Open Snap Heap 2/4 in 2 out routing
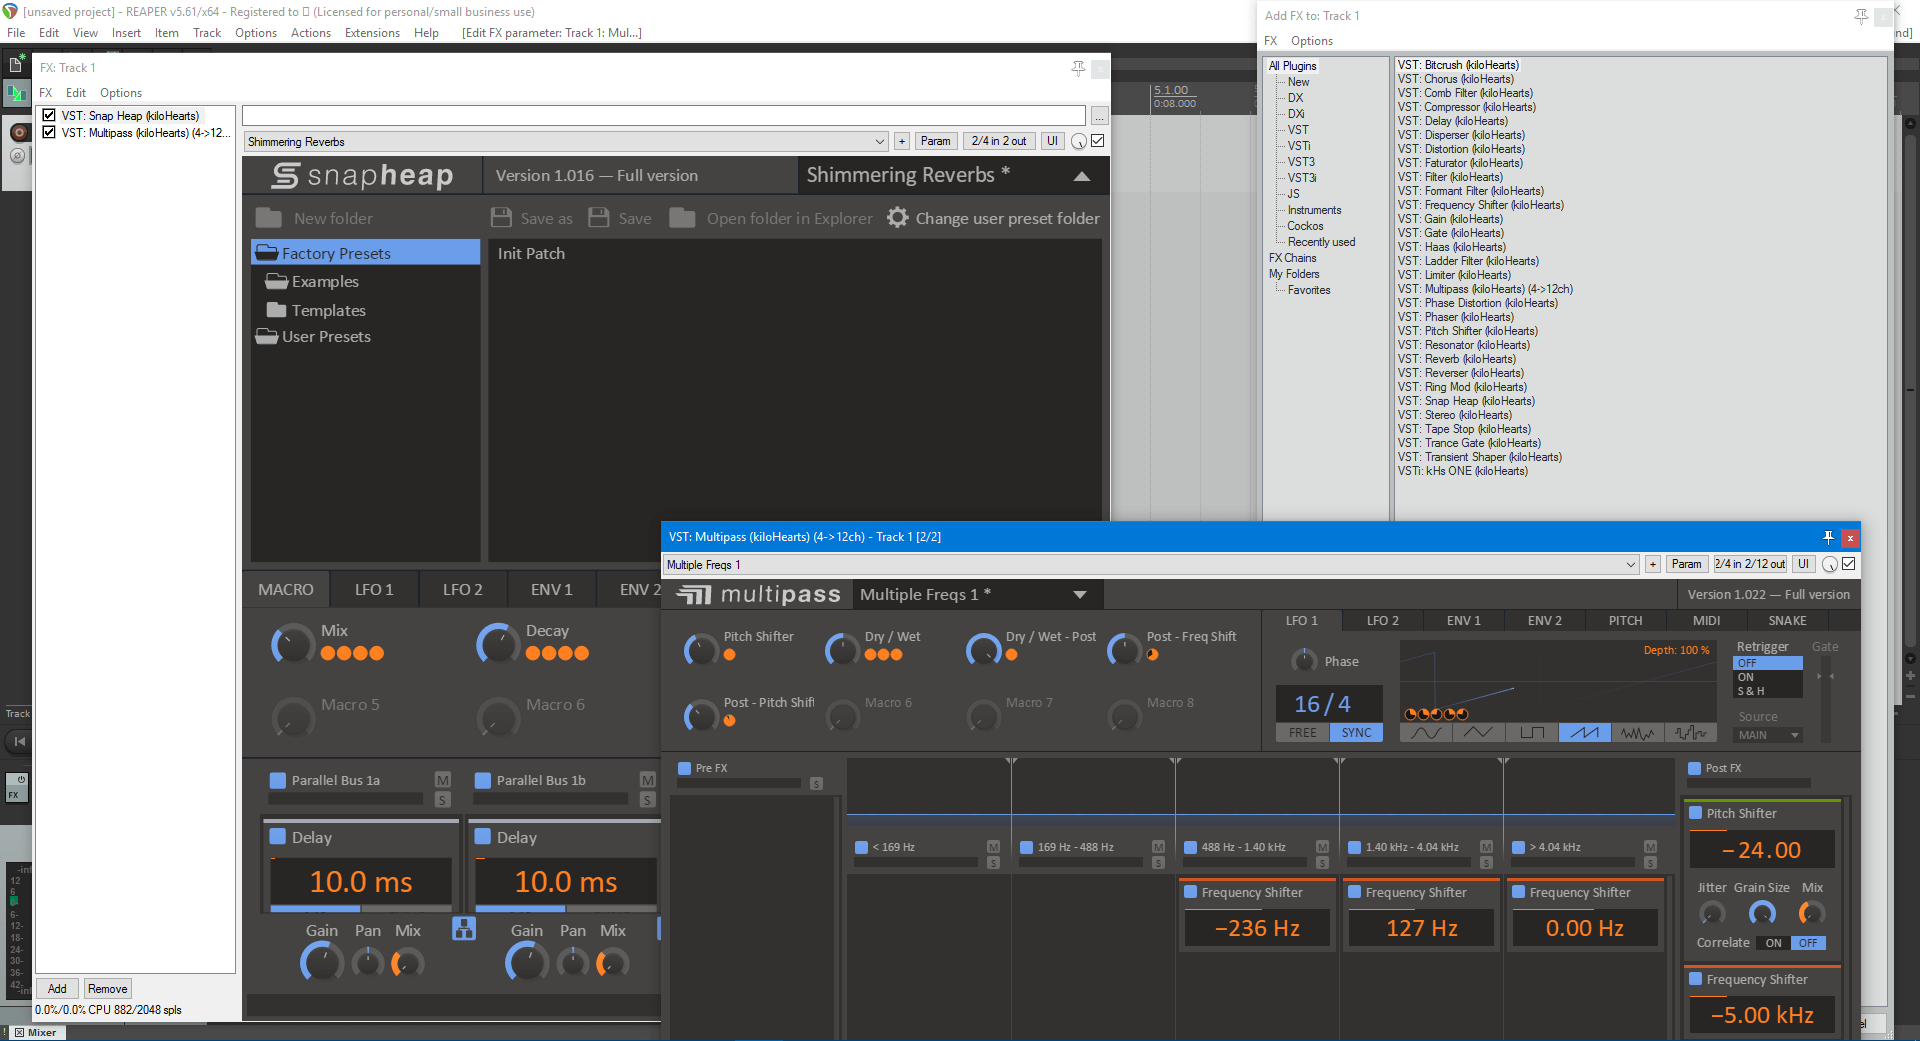Screen dimensions: 1920x1041 998,141
